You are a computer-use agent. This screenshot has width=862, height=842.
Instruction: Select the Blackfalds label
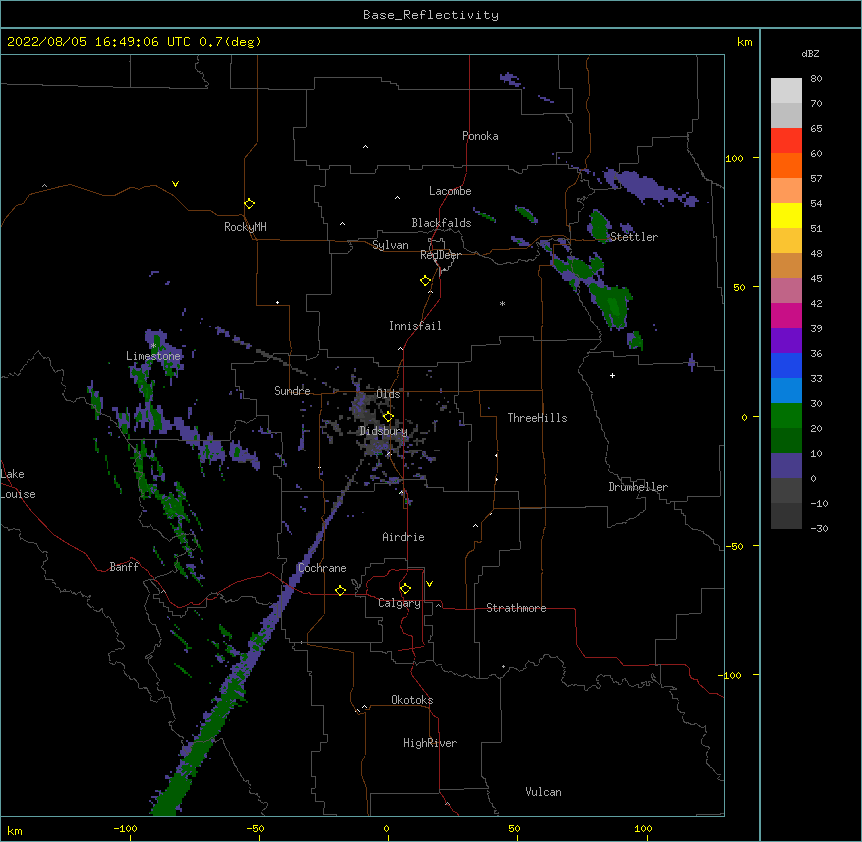click(x=441, y=223)
